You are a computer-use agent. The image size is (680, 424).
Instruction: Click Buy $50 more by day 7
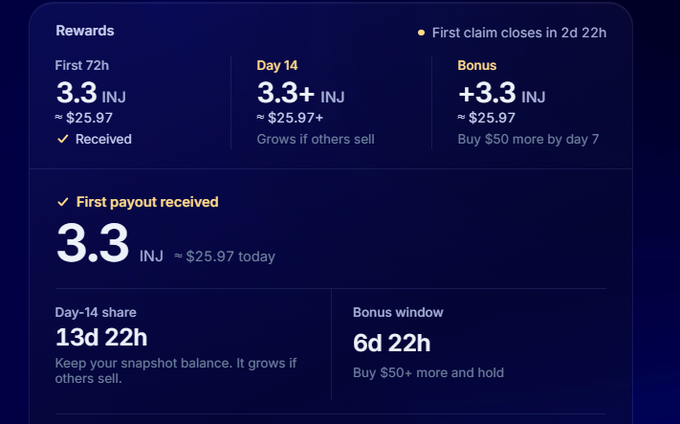pyautogui.click(x=528, y=139)
